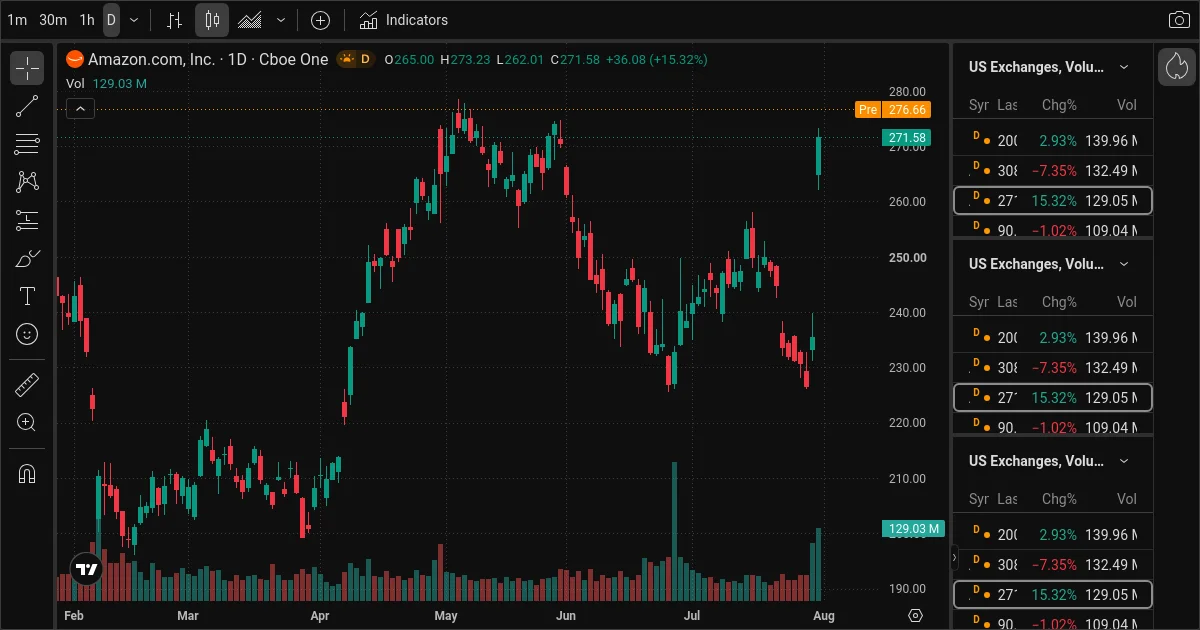The width and height of the screenshot is (1200, 630).
Task: Open chart settings gear on price axis
Action: (915, 615)
